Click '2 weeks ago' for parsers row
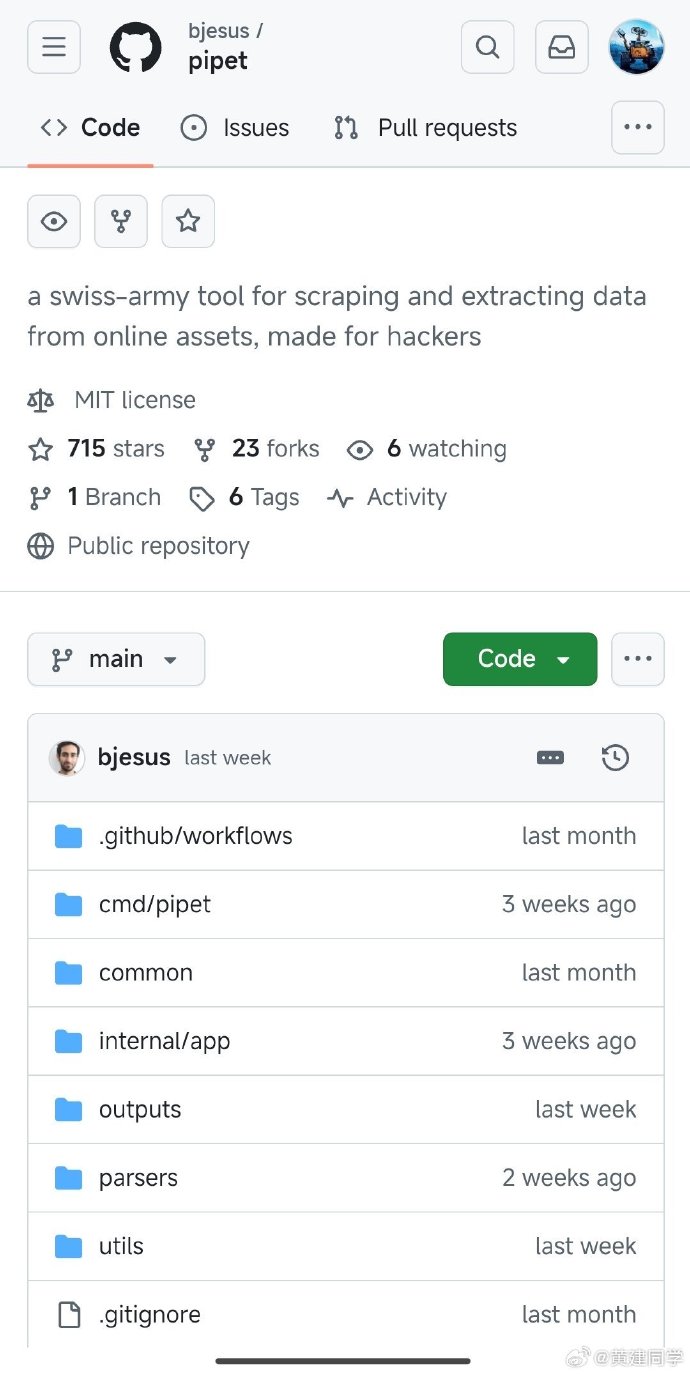This screenshot has height=1374, width=690. [x=569, y=1178]
